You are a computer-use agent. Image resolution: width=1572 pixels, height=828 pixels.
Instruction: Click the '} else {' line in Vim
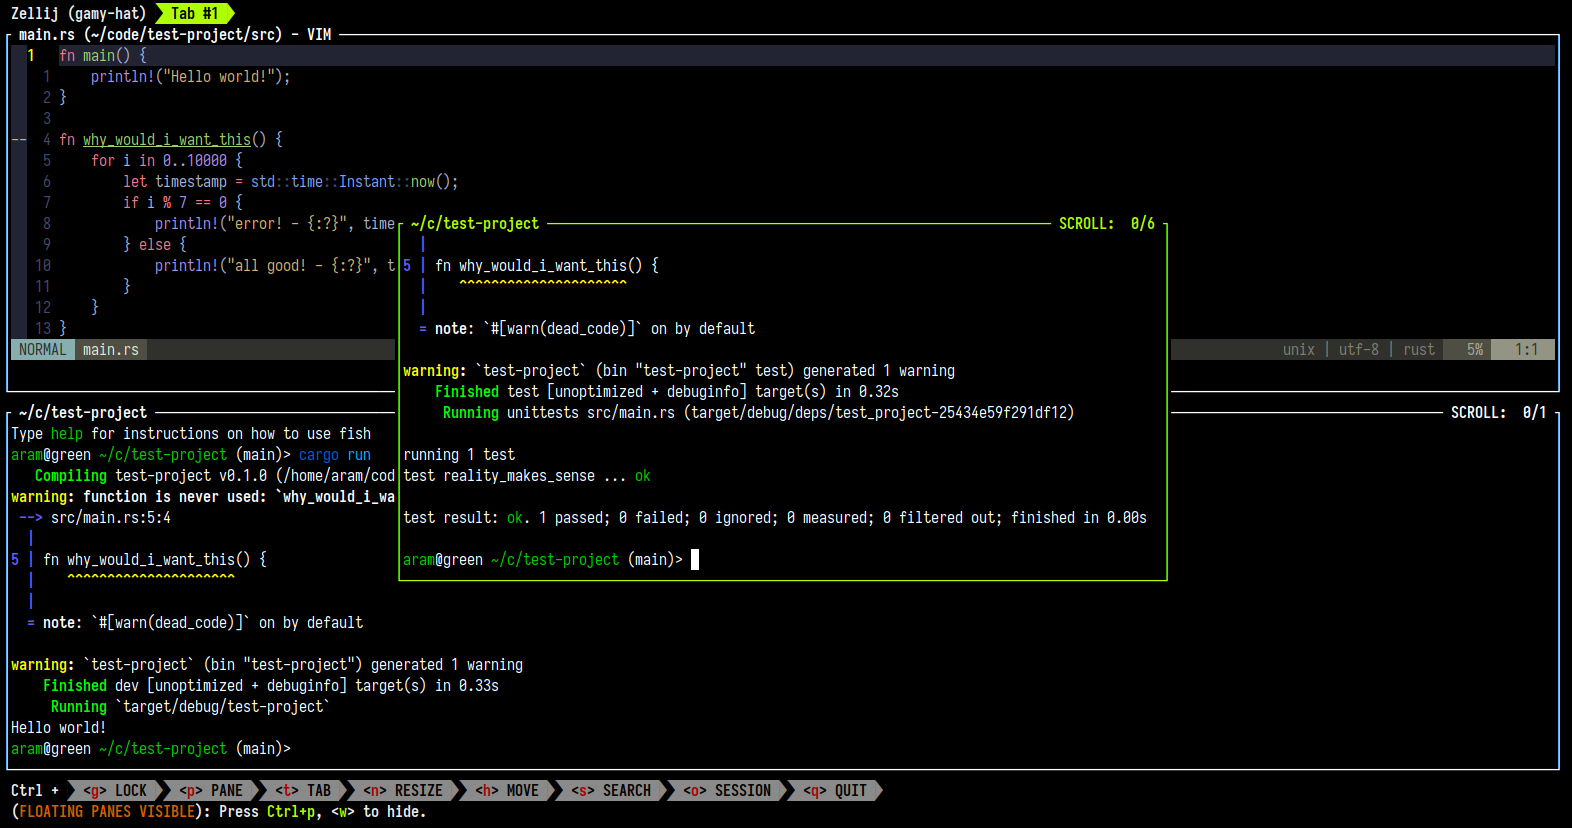click(155, 244)
